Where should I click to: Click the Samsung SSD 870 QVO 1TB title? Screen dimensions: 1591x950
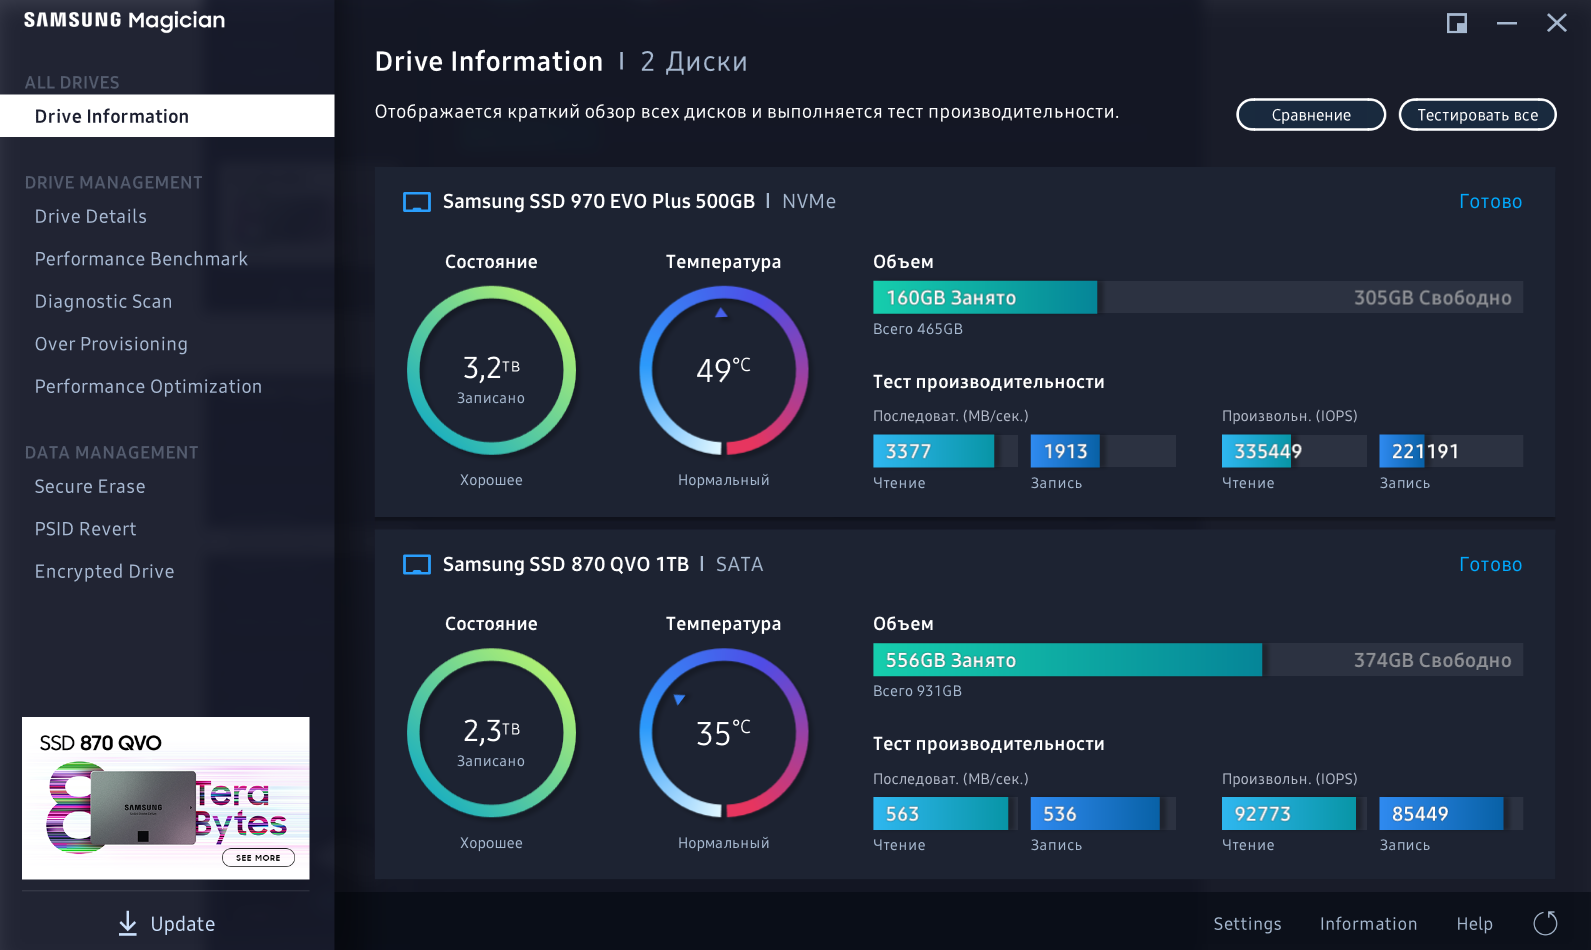566,565
